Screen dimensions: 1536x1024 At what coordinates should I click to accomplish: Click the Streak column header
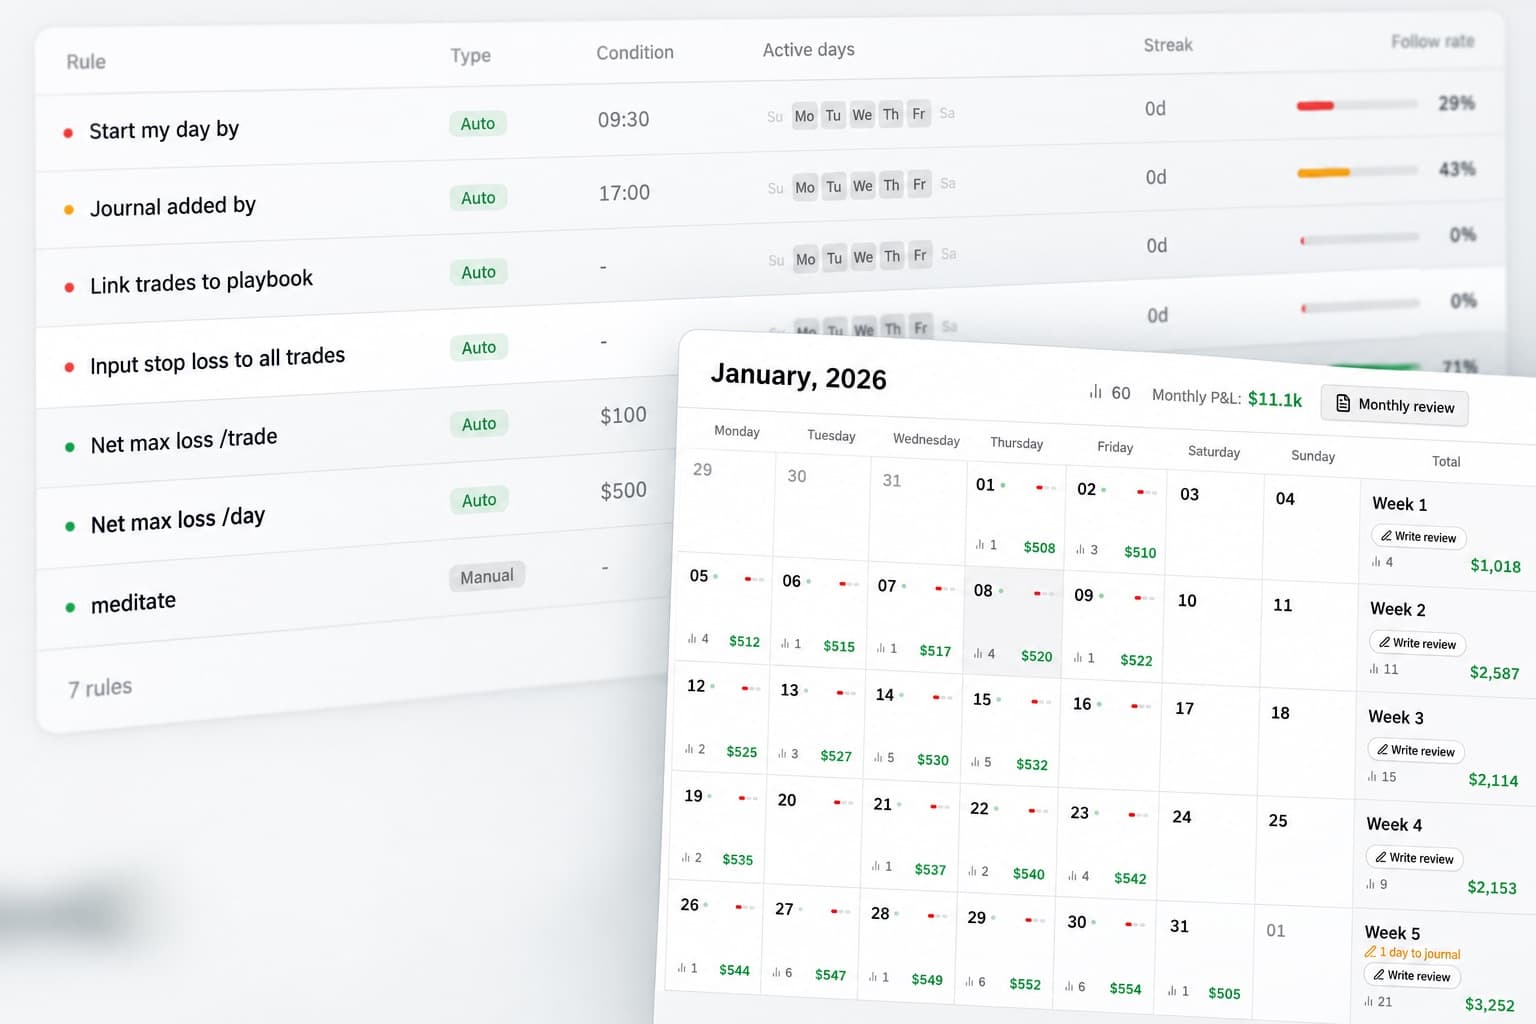pyautogui.click(x=1168, y=45)
